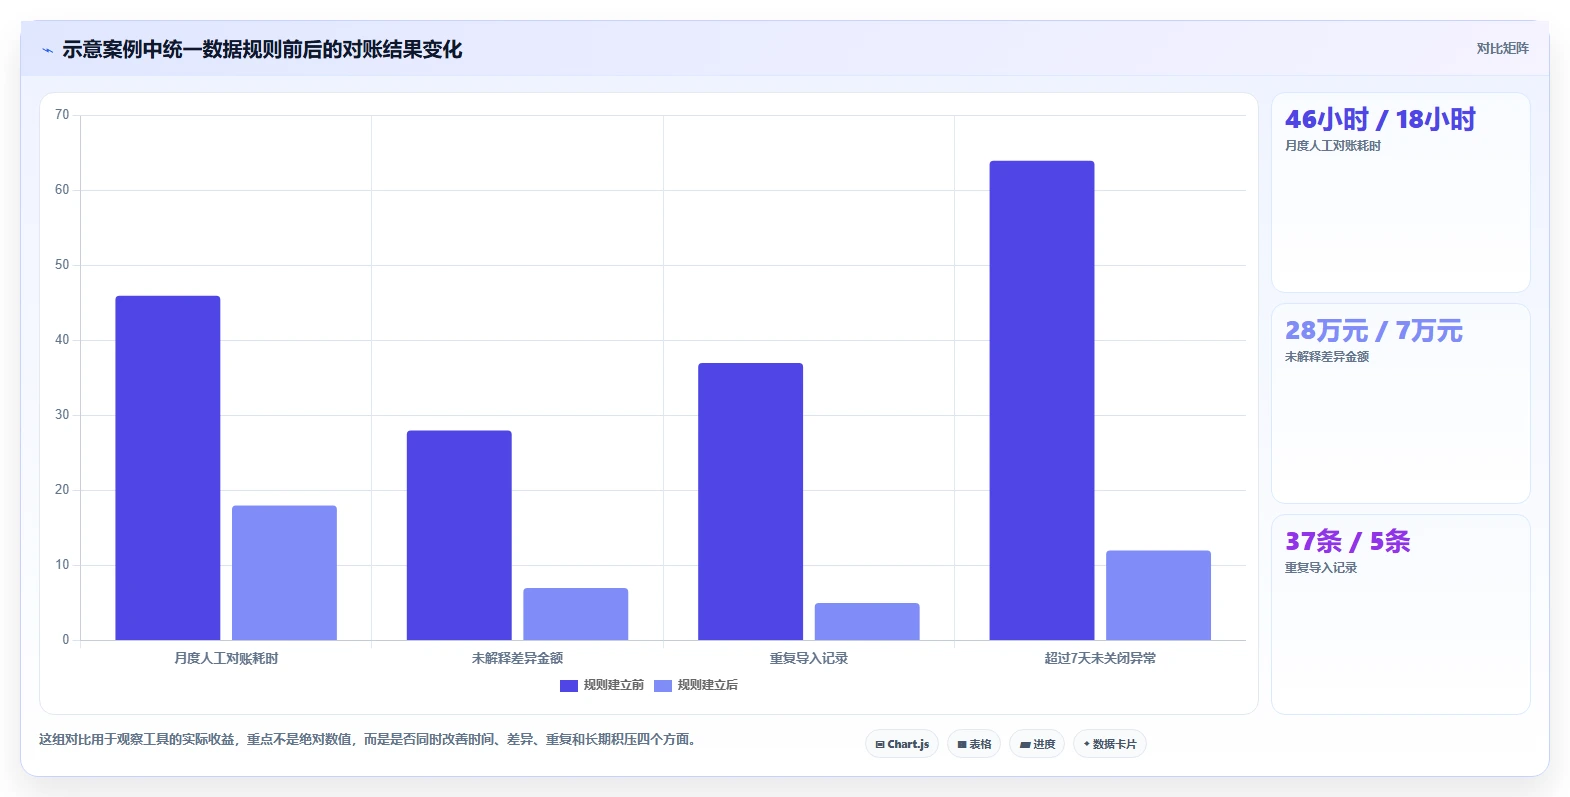Click 未解释差异金额 caption in second card
1570x797 pixels.
tap(1326, 357)
